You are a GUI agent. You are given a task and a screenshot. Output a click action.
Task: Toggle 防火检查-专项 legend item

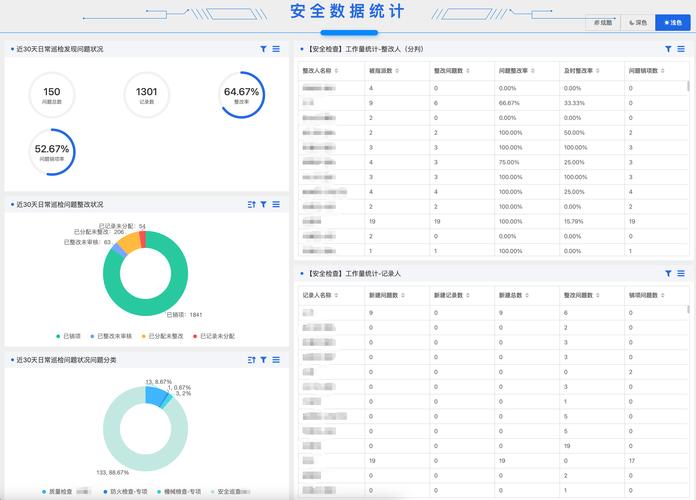(x=125, y=492)
